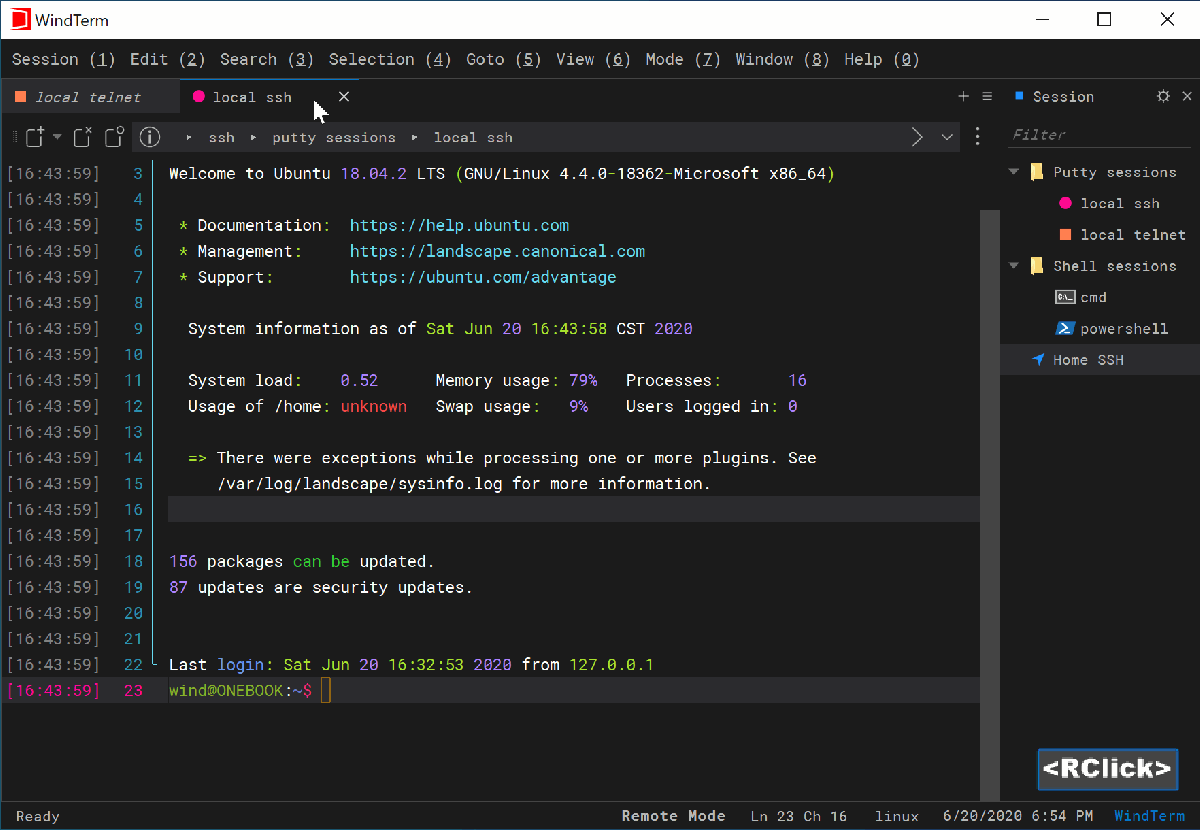Focus the session Filter field
The height and width of the screenshot is (830, 1200).
pyautogui.click(x=1100, y=134)
